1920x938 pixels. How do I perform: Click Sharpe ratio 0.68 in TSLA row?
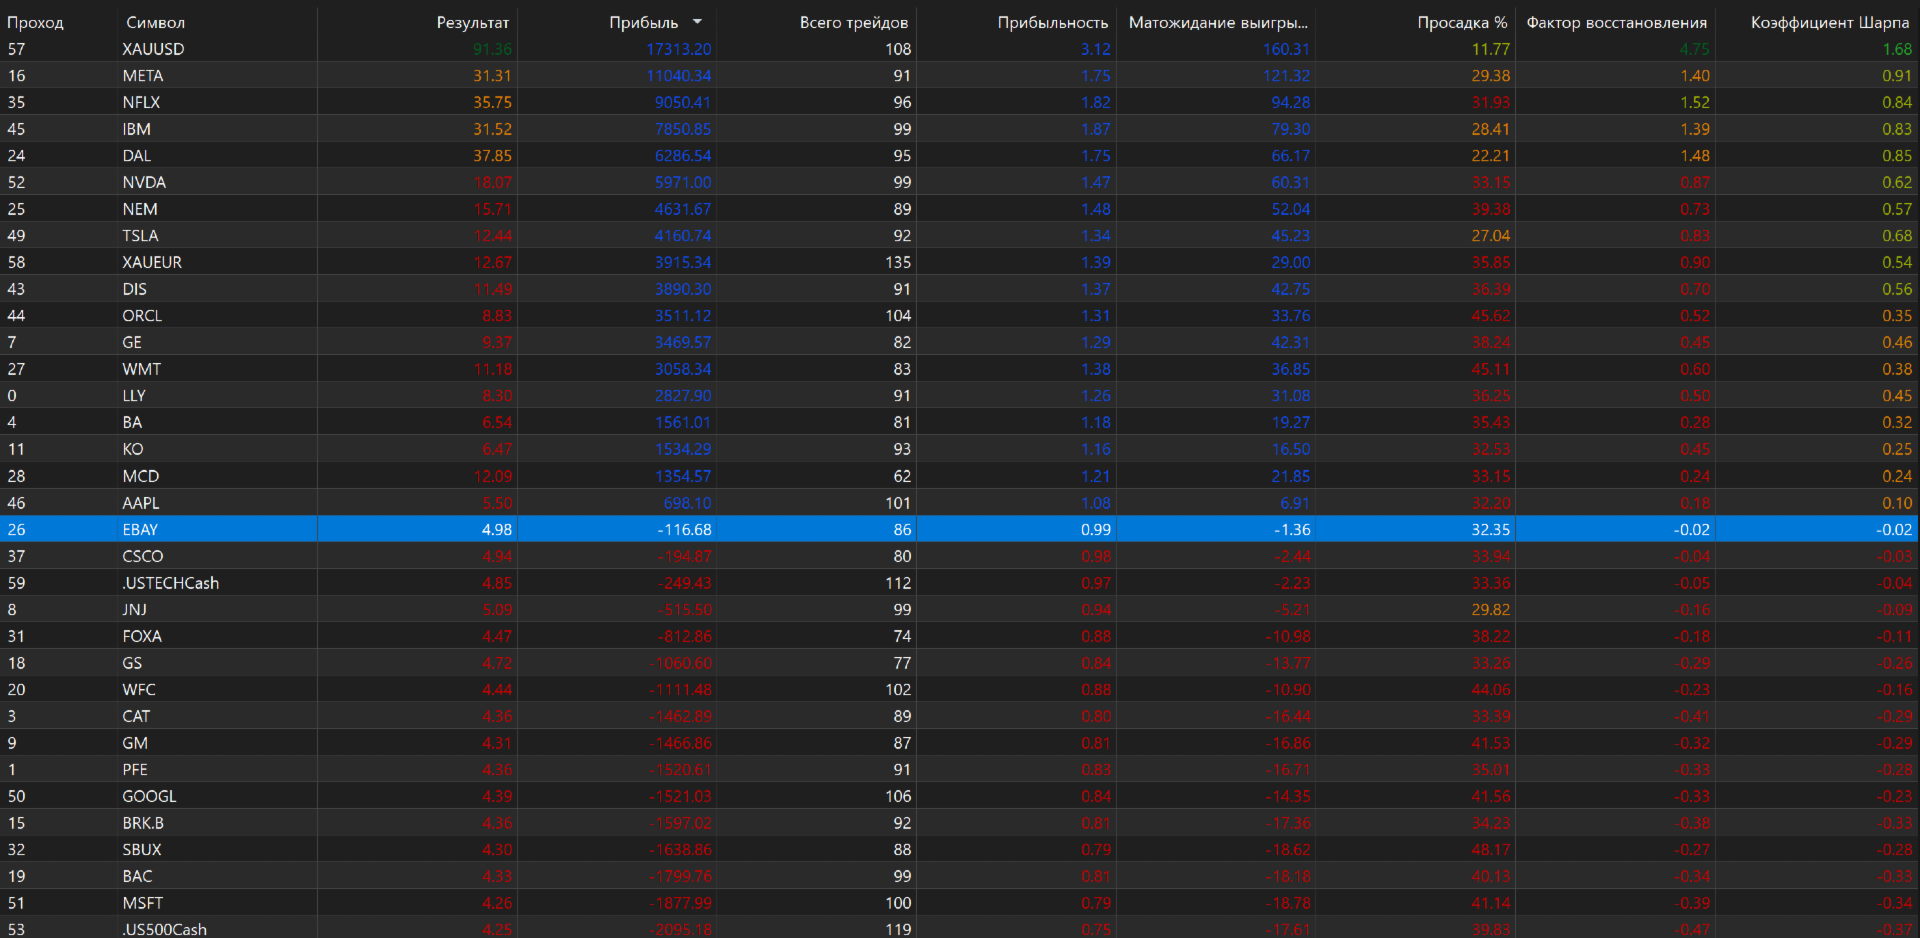point(1897,236)
